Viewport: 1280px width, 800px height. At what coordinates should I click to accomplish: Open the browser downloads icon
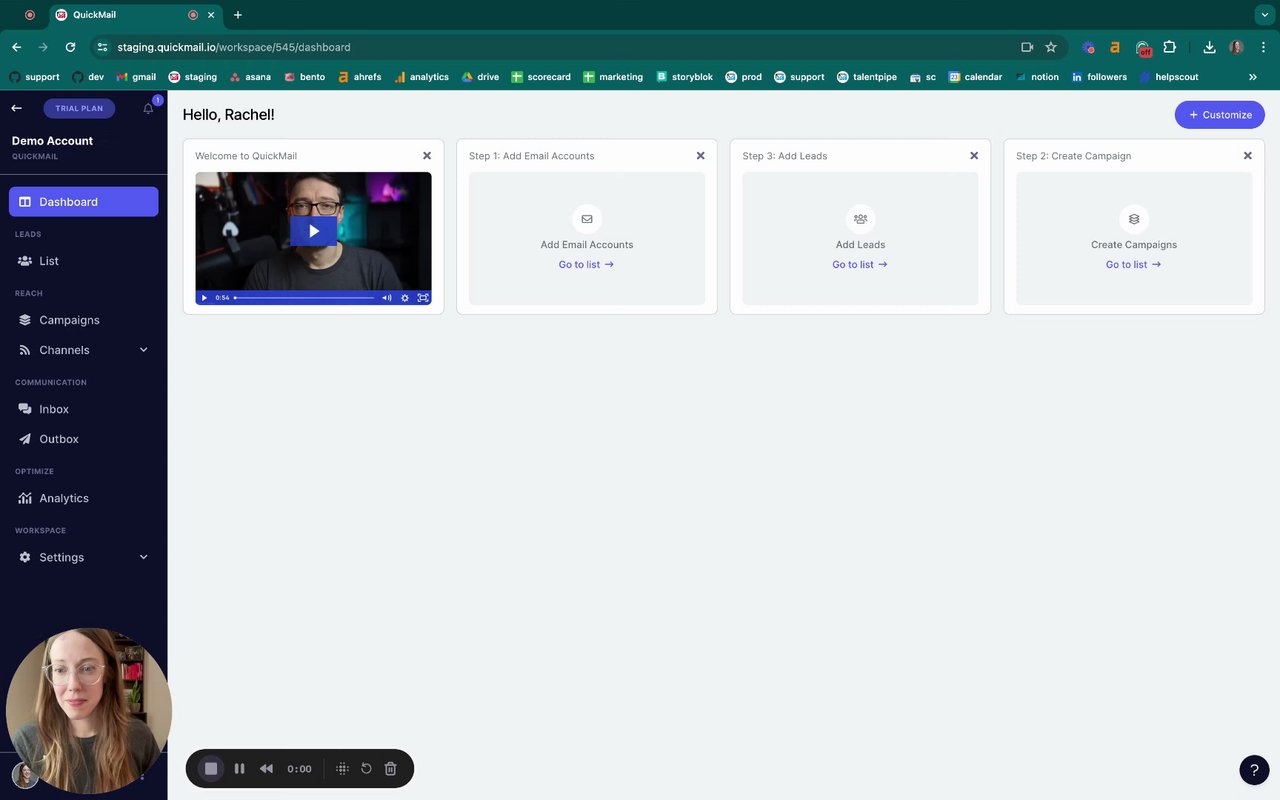point(1209,47)
